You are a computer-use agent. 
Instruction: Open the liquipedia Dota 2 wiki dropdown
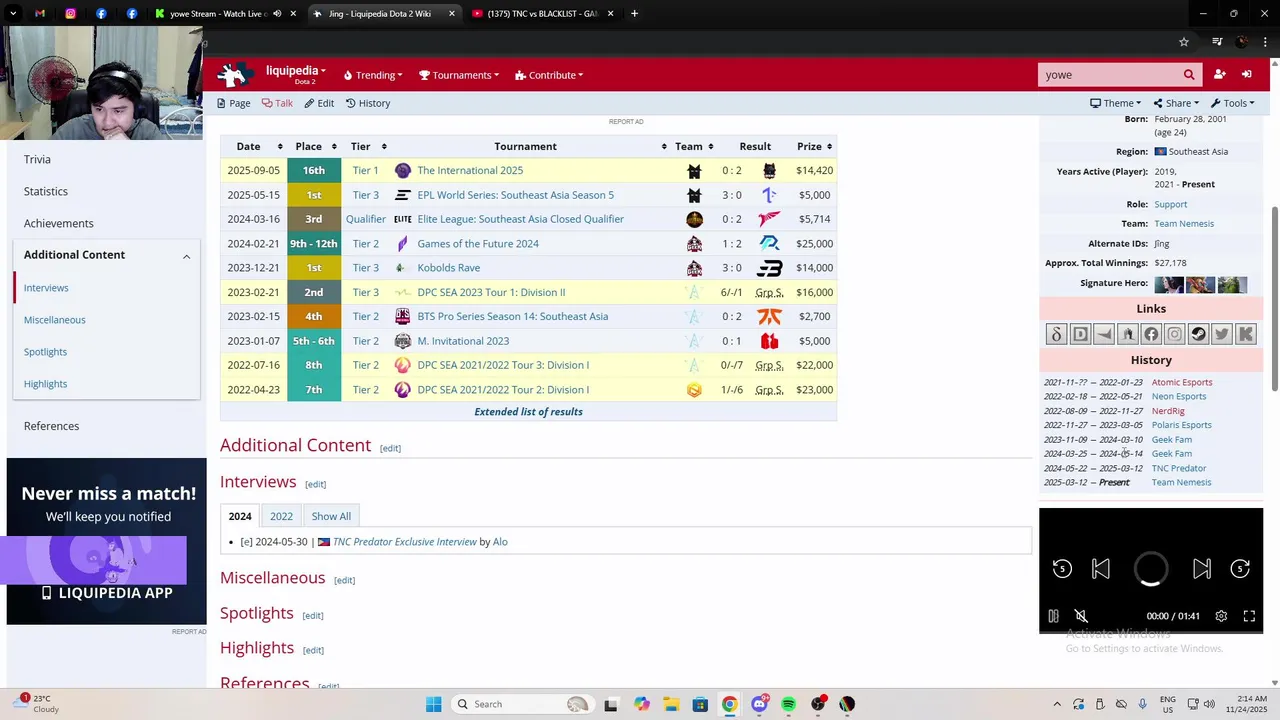pos(296,74)
